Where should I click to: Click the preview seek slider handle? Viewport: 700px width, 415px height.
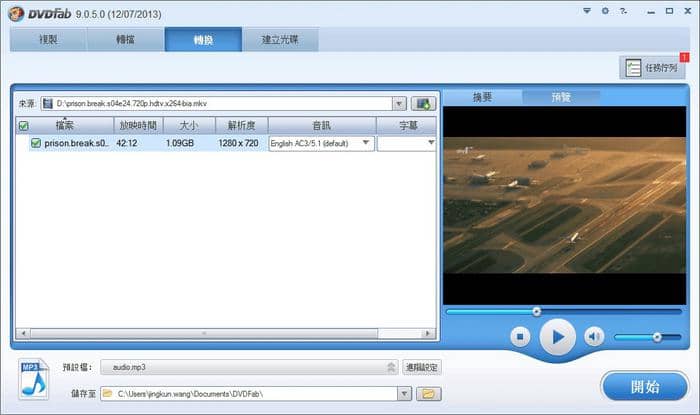pos(537,311)
